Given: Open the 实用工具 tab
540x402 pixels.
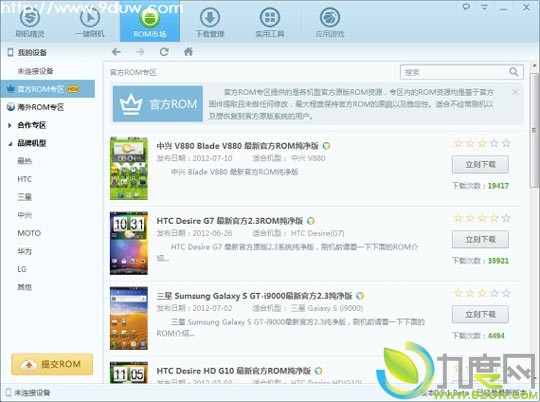Looking at the screenshot, I should [x=270, y=21].
